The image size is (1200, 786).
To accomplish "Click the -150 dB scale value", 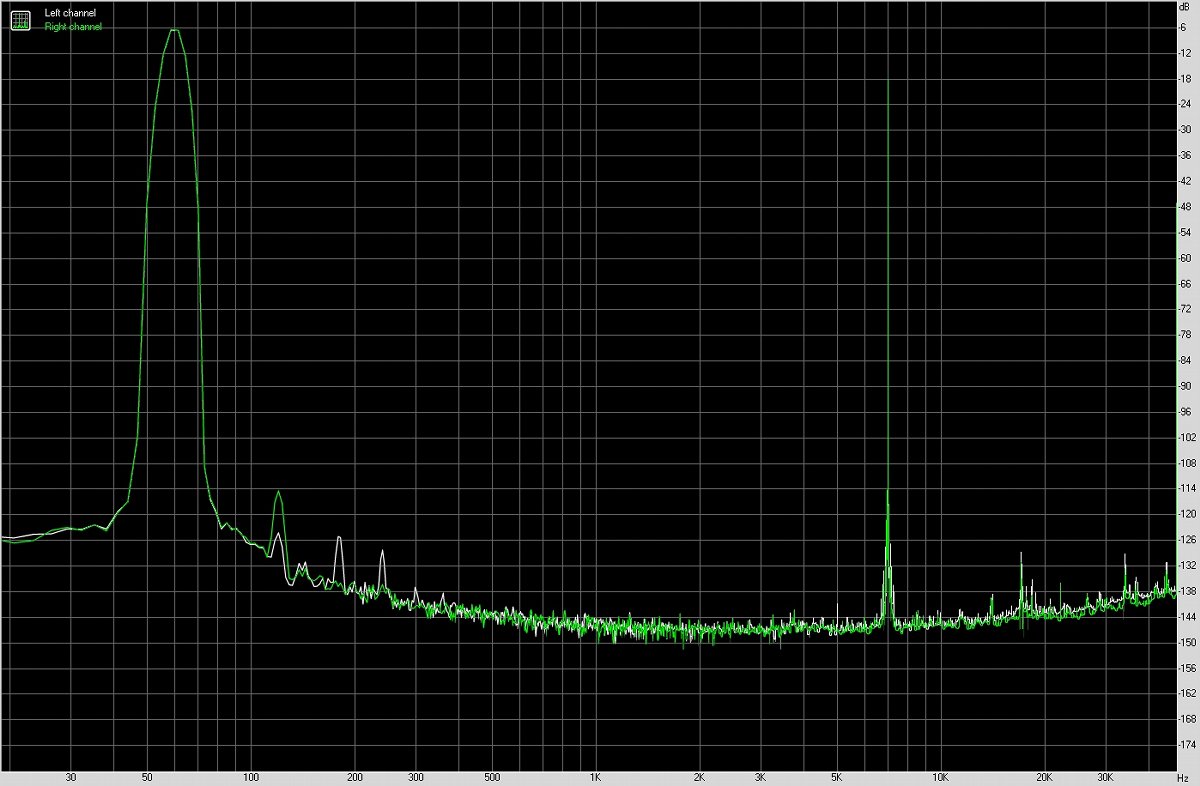I will (1188, 642).
